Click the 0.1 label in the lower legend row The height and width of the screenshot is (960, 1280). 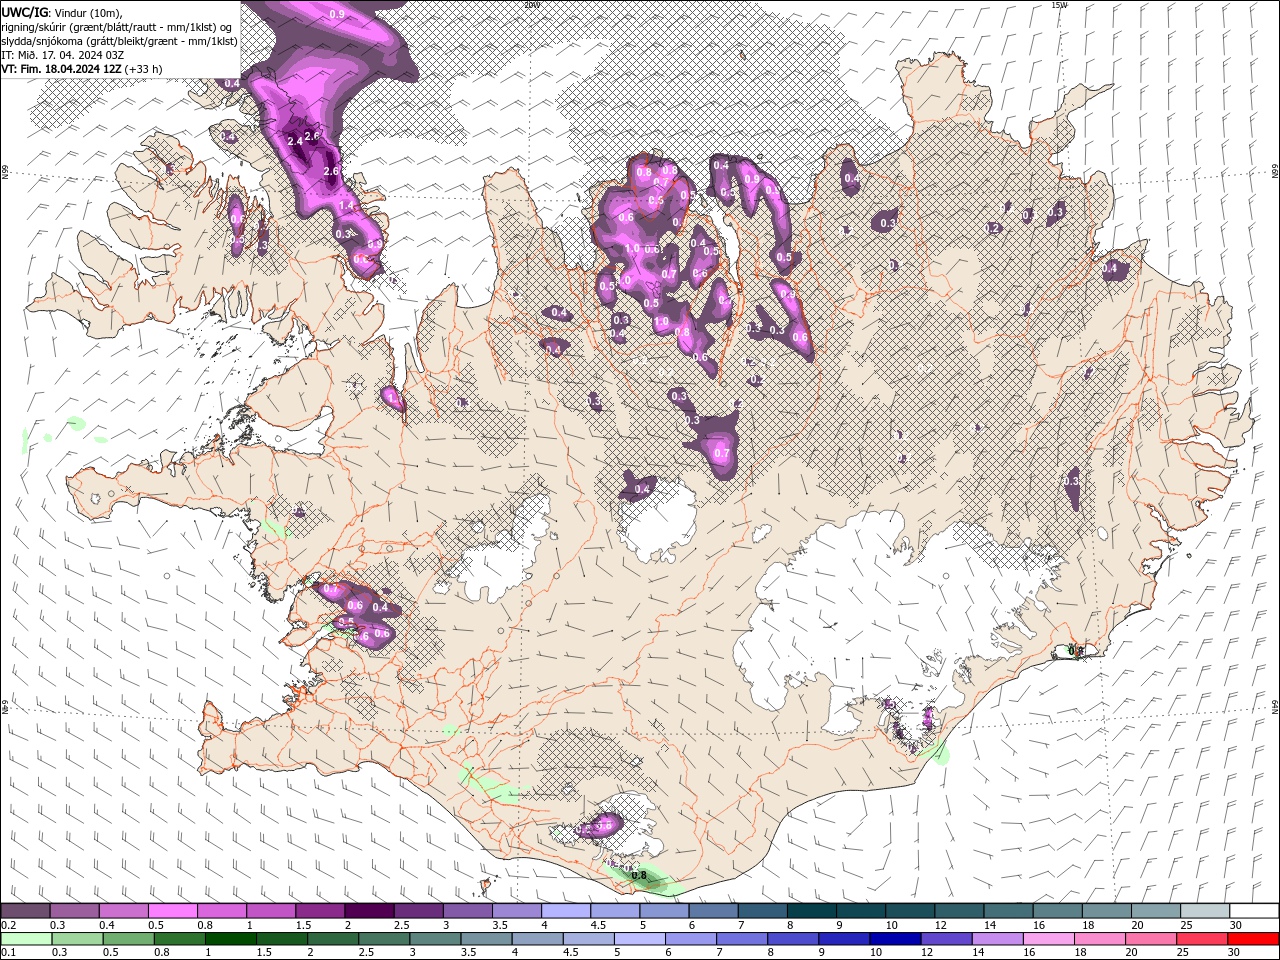coord(8,953)
